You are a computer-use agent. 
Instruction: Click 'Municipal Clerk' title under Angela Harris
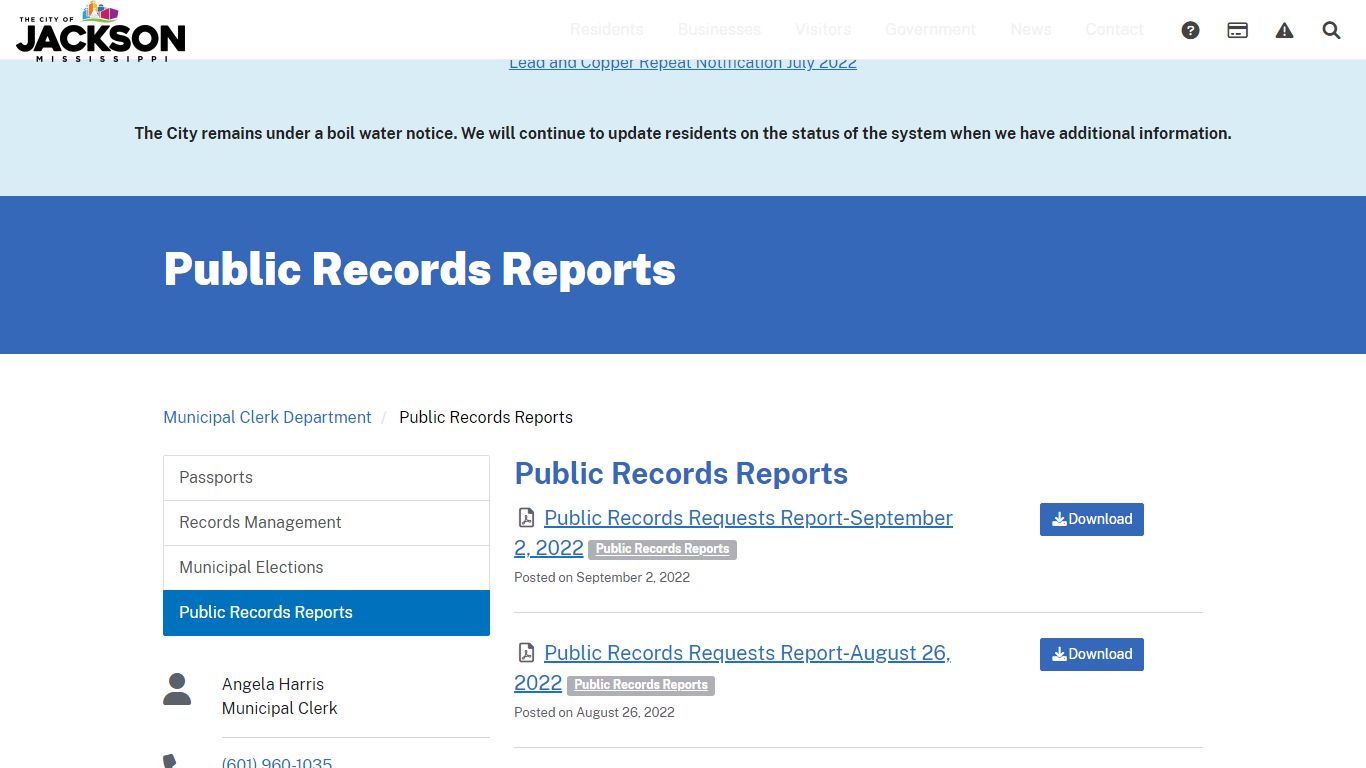280,708
